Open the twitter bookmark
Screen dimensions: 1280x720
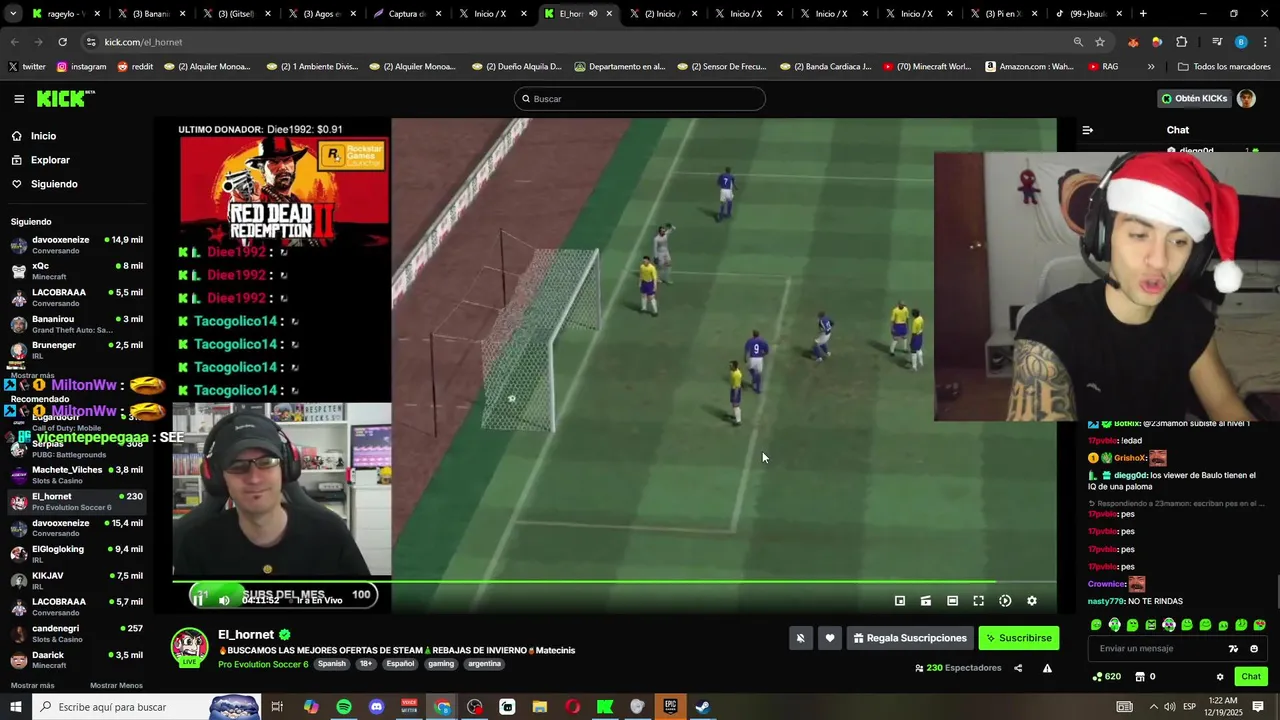(27, 67)
